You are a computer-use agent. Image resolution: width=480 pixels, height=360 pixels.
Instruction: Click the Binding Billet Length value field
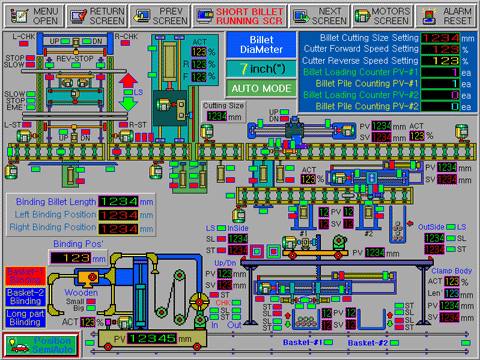click(118, 202)
